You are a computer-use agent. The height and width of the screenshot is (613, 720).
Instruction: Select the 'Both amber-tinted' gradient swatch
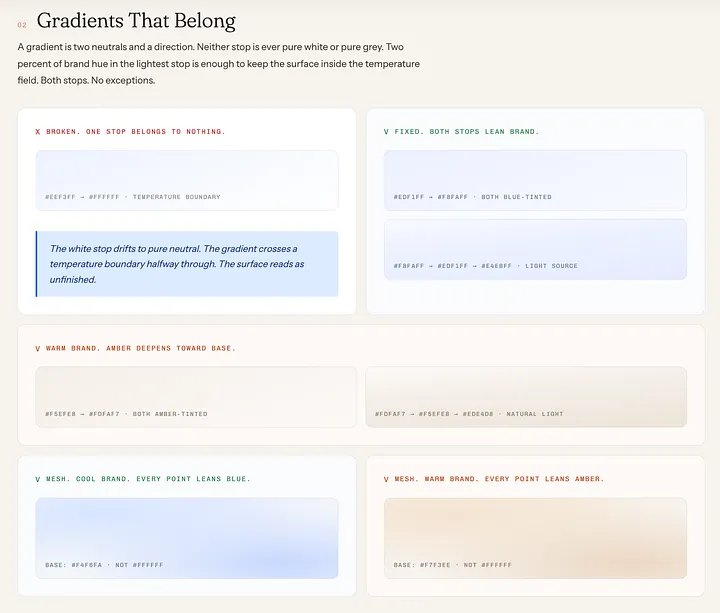[196, 397]
